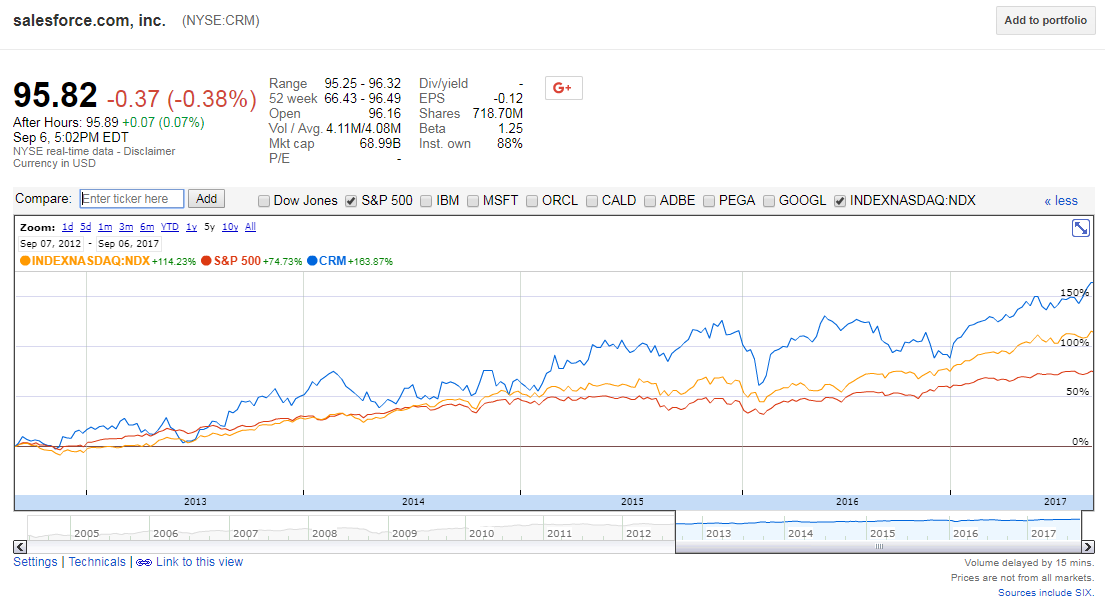
Task: Click red S&P 500 legend dot
Action: pyautogui.click(x=206, y=261)
